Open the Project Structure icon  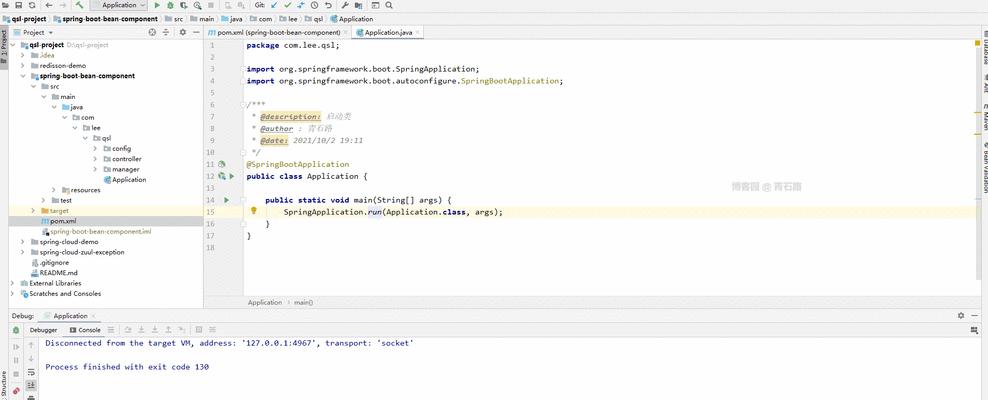[359, 5]
